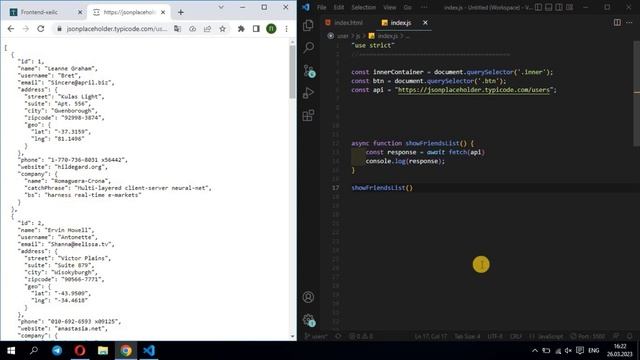Open Chrome Extensions puzzle icon
The width and height of the screenshot is (640, 360).
pos(241,29)
